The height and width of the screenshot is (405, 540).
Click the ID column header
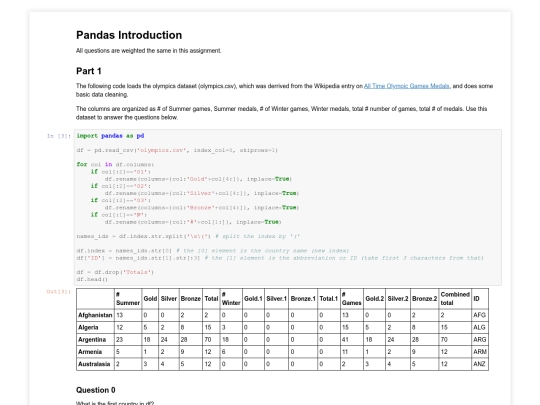point(480,299)
